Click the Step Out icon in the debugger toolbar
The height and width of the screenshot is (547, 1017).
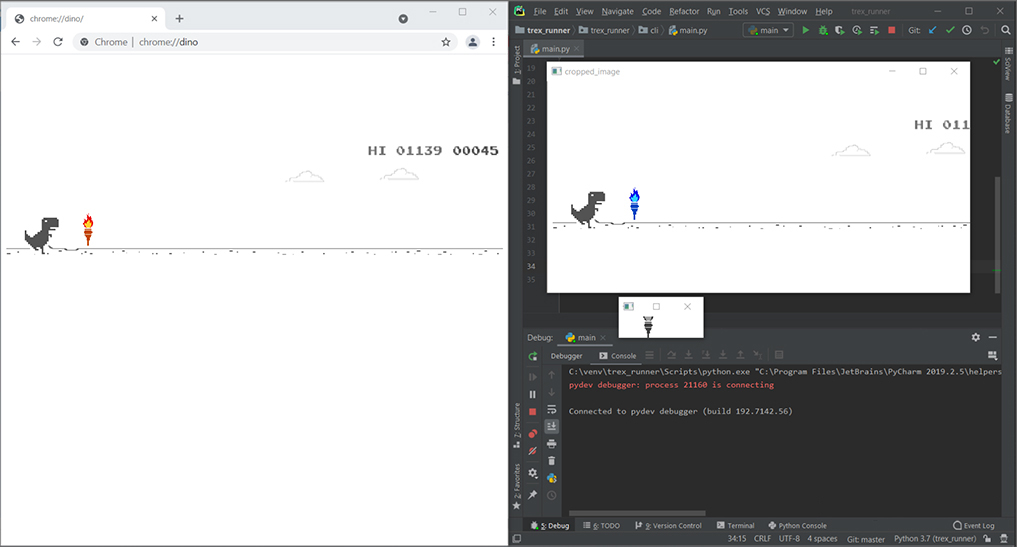point(740,355)
